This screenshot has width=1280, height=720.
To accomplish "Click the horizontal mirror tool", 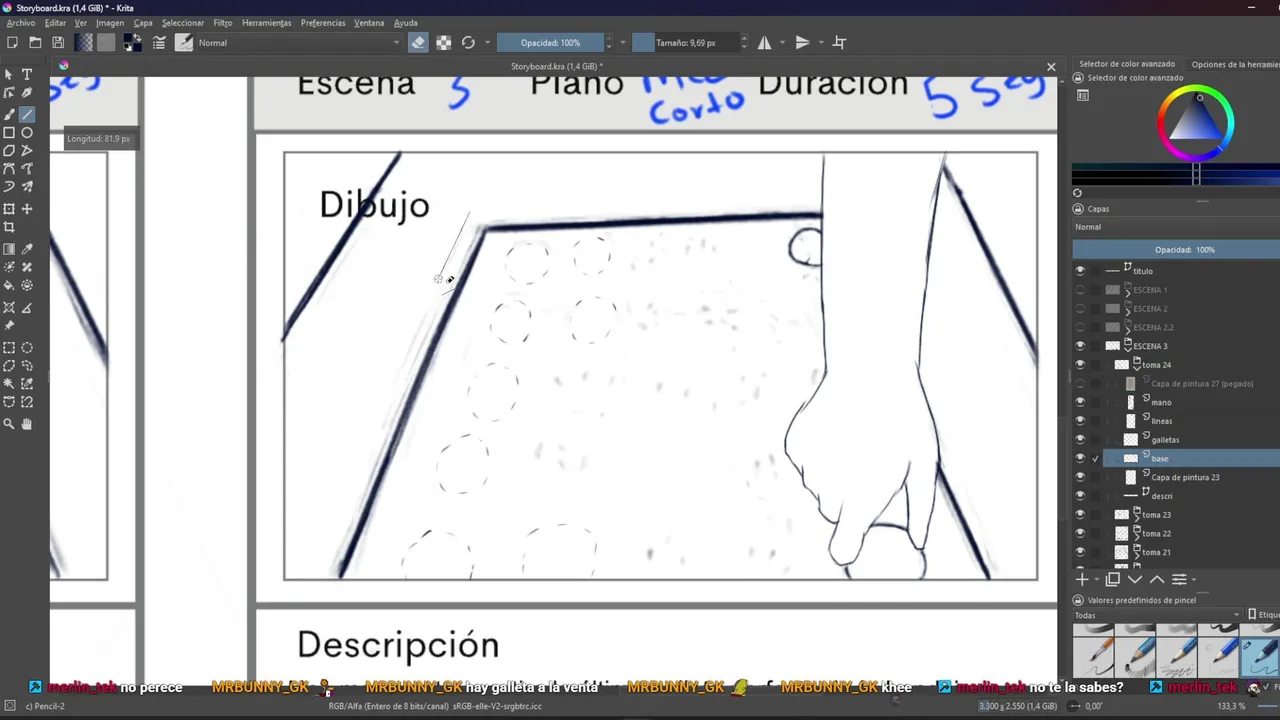I will [x=764, y=42].
